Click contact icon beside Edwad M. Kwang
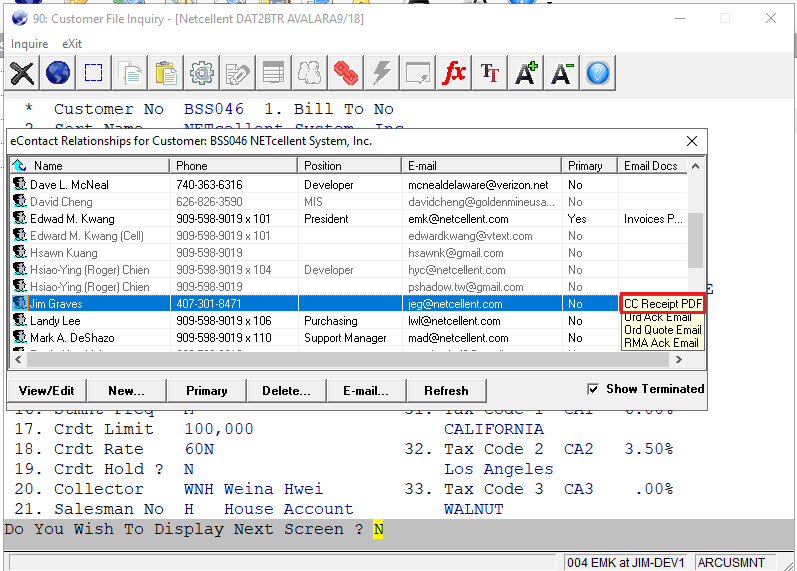Viewport: 797px width, 571px height. point(20,218)
